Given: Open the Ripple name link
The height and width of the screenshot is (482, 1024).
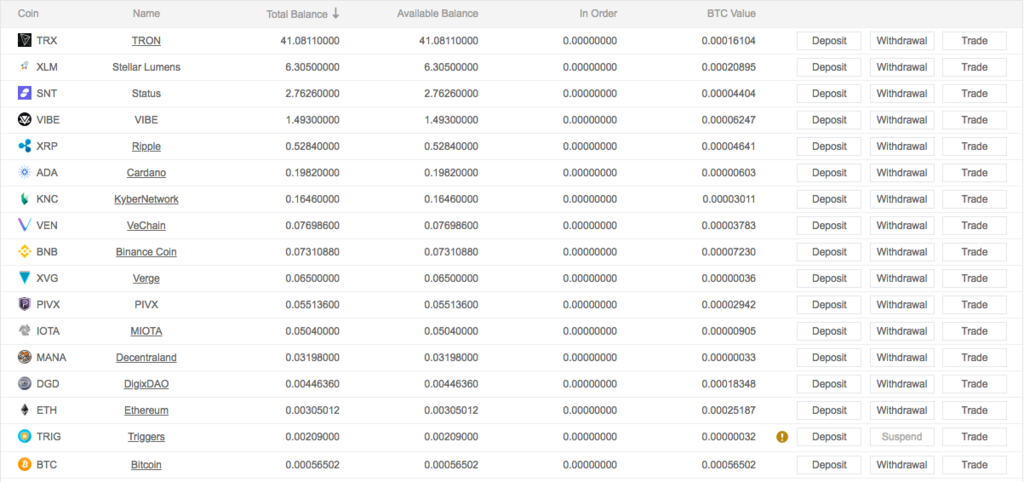Looking at the screenshot, I should tap(146, 146).
